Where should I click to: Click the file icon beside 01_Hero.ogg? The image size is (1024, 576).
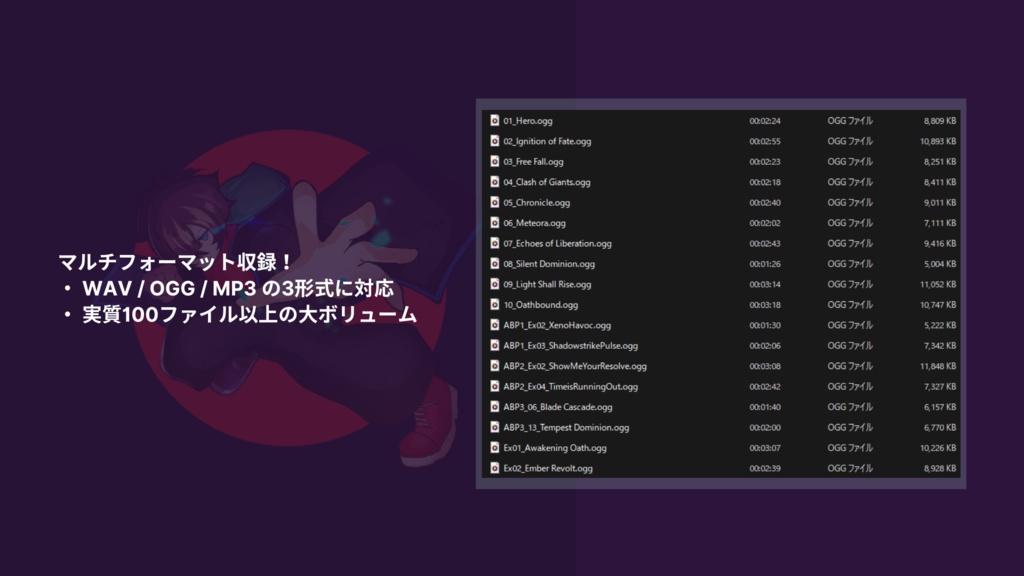(x=494, y=121)
